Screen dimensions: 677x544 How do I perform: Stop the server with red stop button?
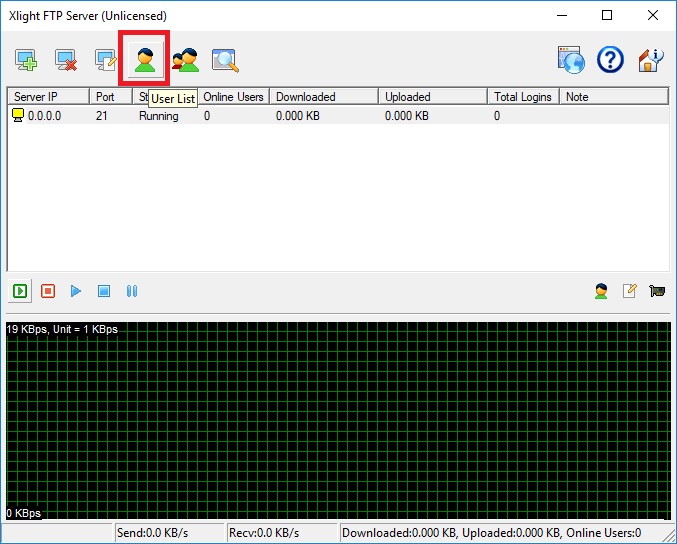coord(47,291)
